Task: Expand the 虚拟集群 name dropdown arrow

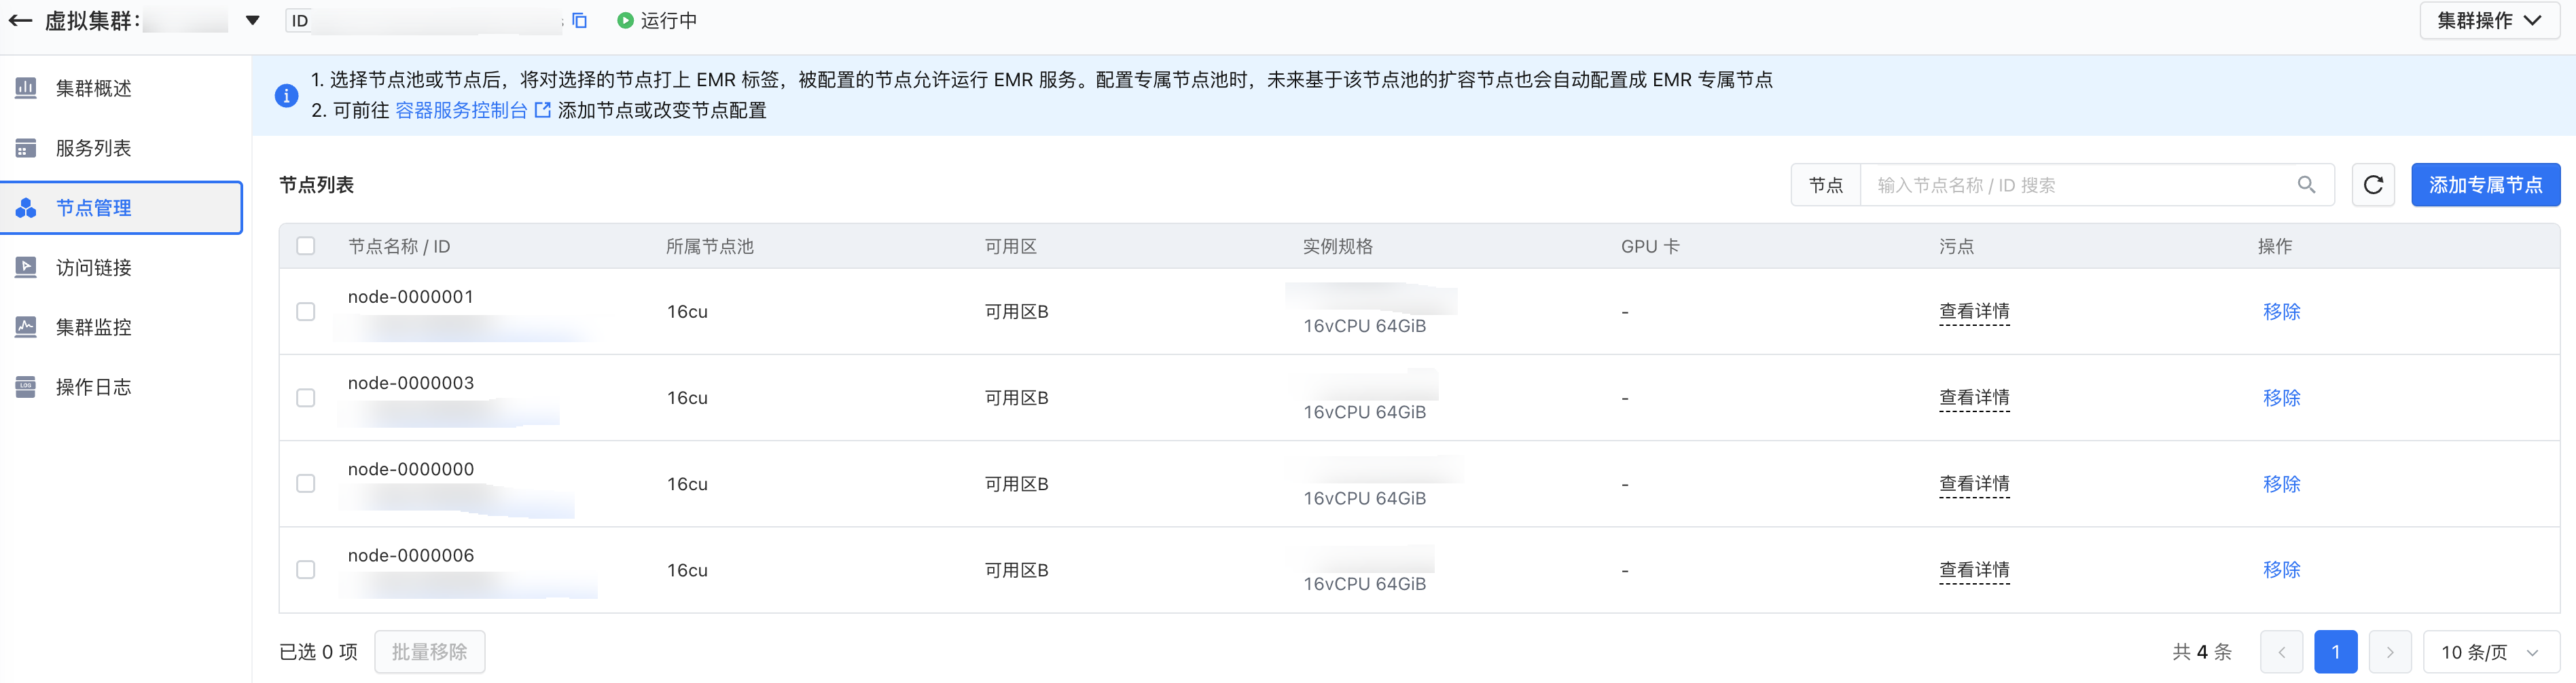Action: point(253,21)
